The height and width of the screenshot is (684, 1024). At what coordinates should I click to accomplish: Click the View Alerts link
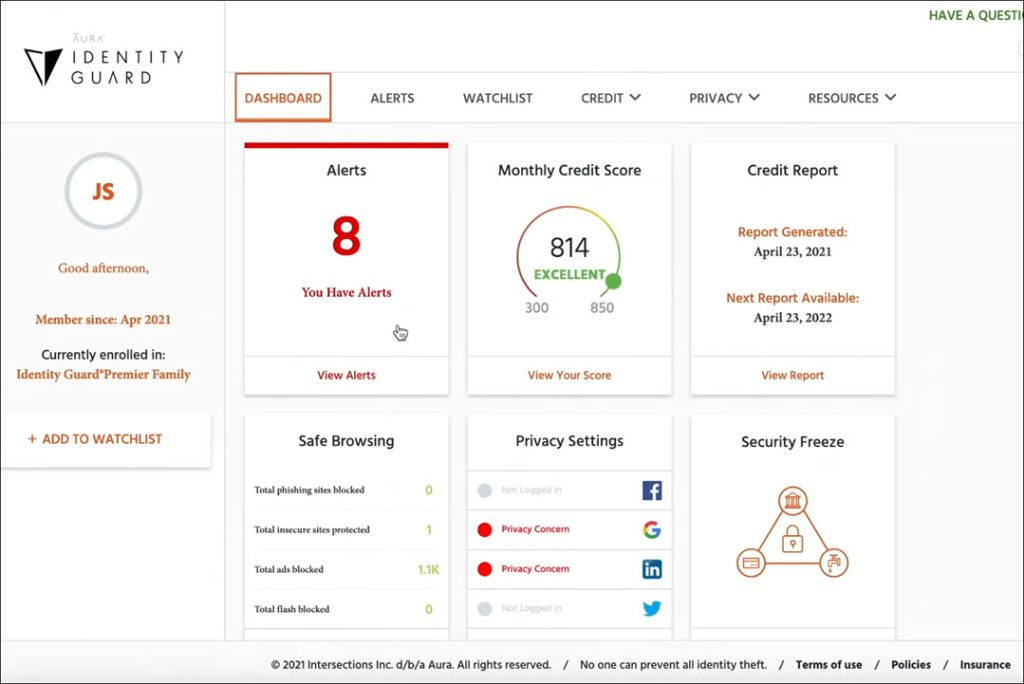coord(346,375)
